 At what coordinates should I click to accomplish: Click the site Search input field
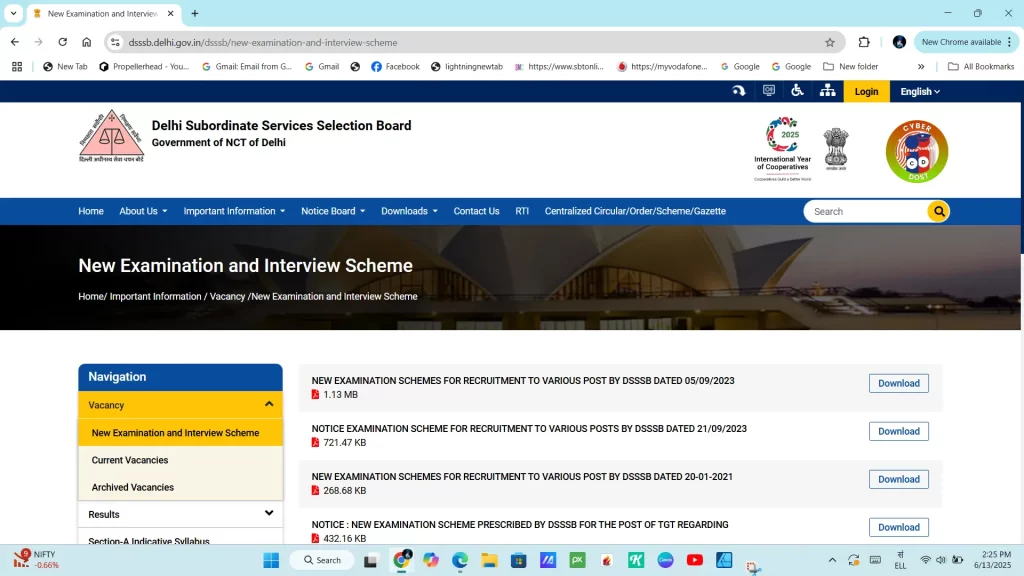[865, 211]
